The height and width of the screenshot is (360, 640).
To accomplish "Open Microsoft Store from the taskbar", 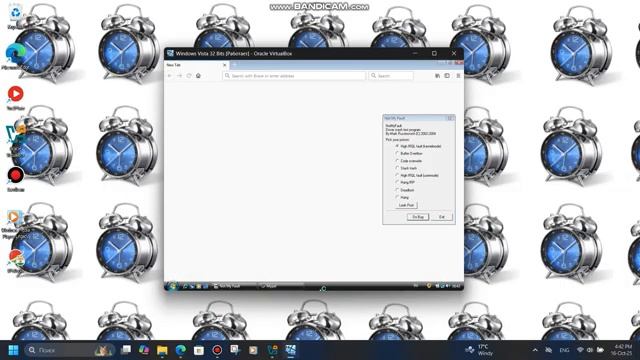I will coord(199,350).
